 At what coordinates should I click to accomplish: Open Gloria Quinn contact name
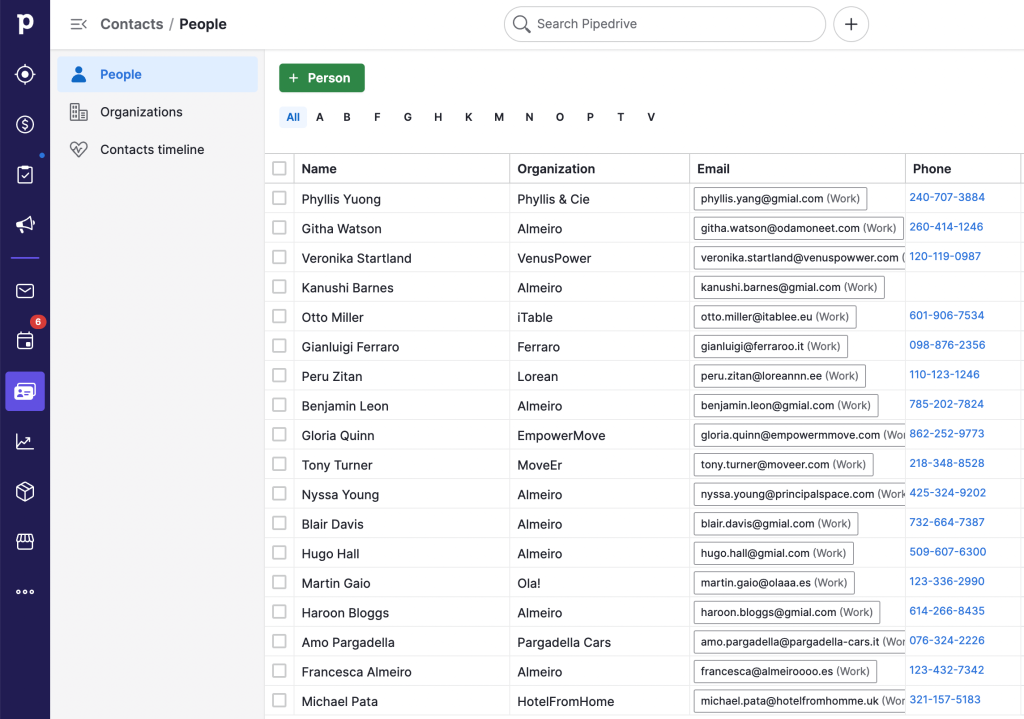pyautogui.click(x=338, y=436)
